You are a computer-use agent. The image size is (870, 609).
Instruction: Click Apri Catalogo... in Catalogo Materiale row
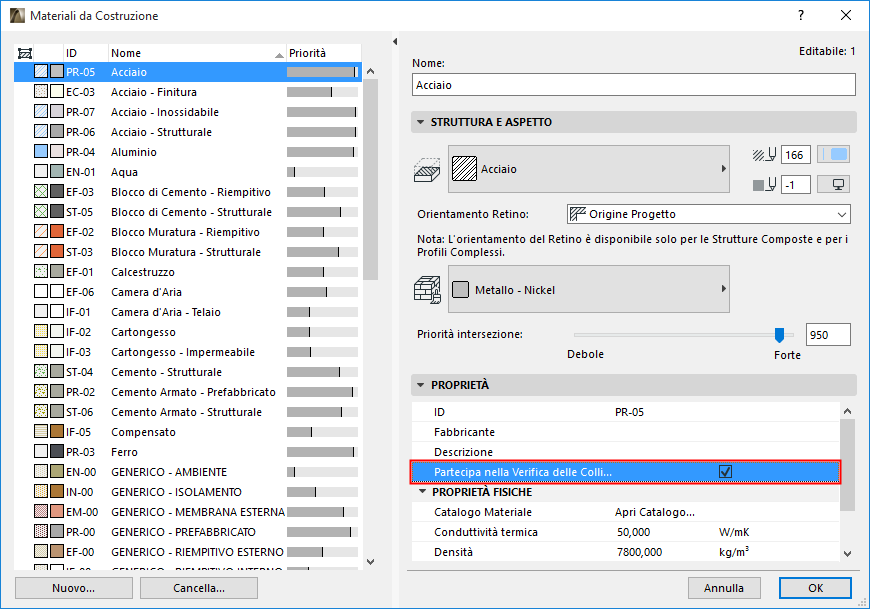pyautogui.click(x=655, y=512)
